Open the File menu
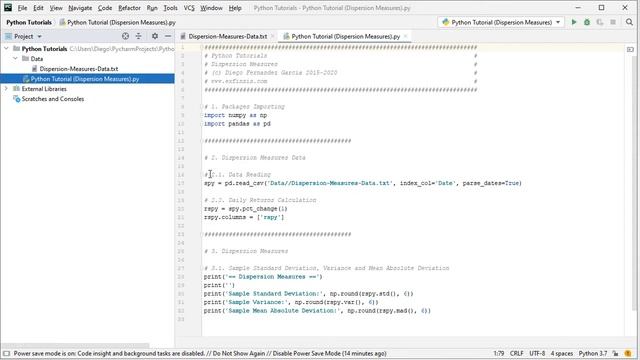640x360 pixels. (22, 8)
